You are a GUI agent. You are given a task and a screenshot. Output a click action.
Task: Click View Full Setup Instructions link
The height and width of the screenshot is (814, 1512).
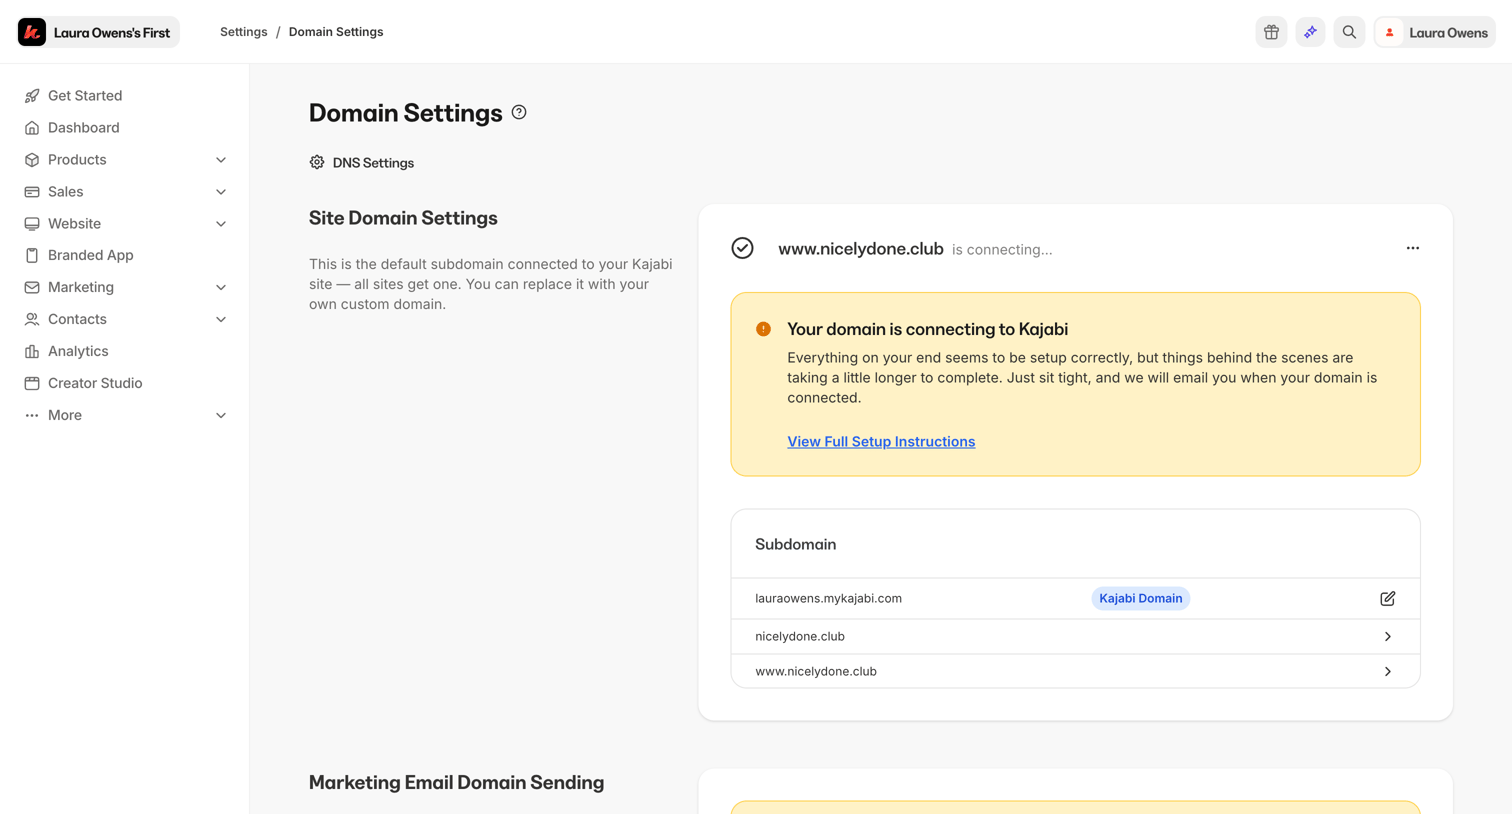tap(881, 441)
